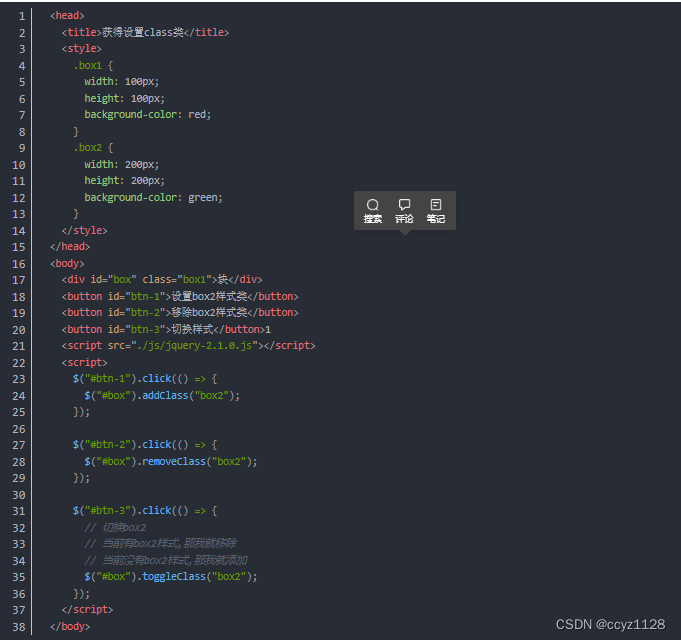This screenshot has width=681, height=642.
Task: Click the closing body tag
Action: pos(70,627)
